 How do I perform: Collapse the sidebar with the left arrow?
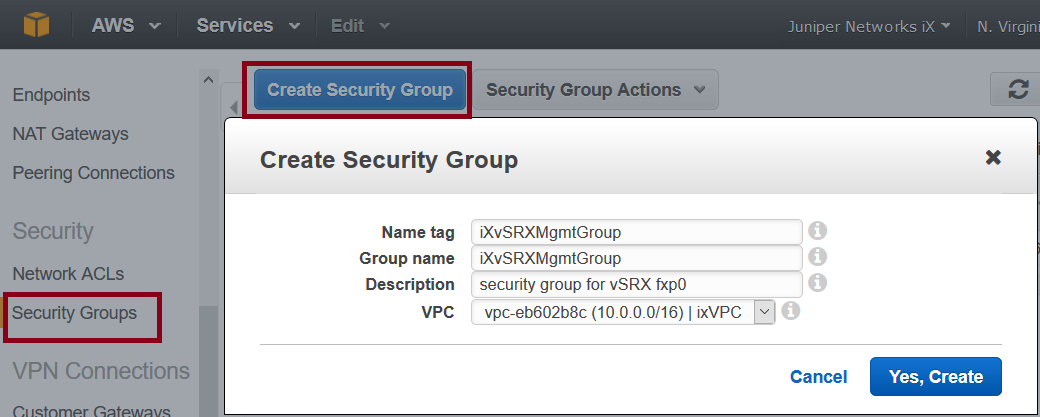pos(234,108)
